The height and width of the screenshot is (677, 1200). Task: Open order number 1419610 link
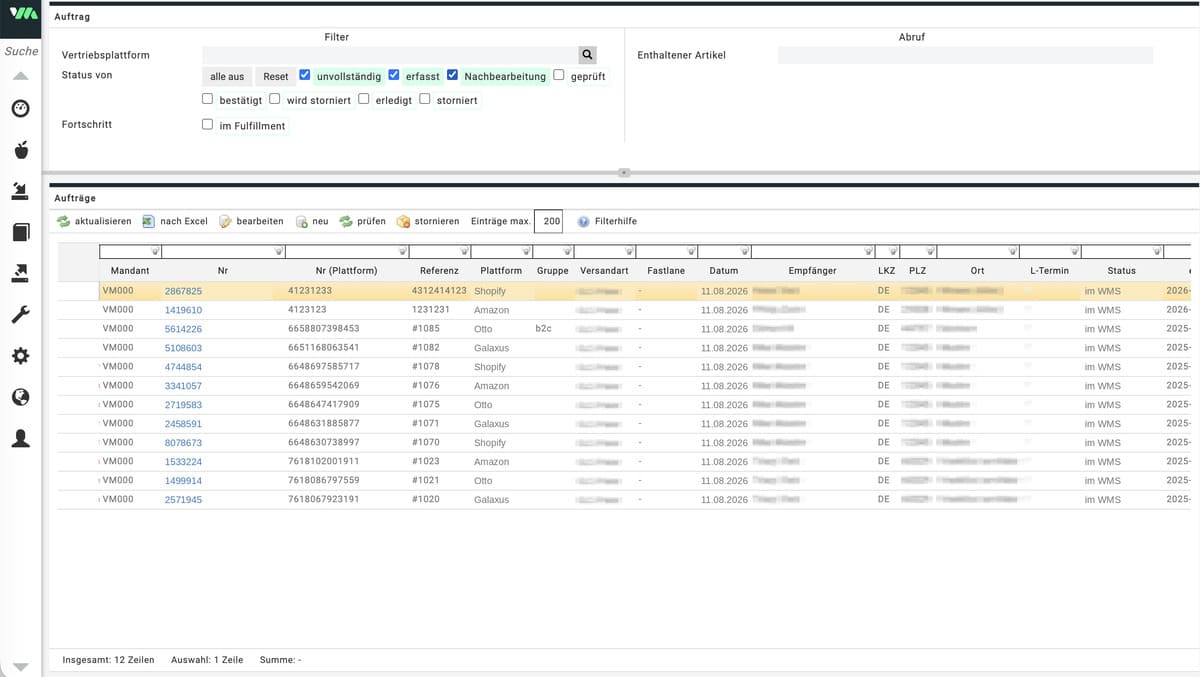183,310
